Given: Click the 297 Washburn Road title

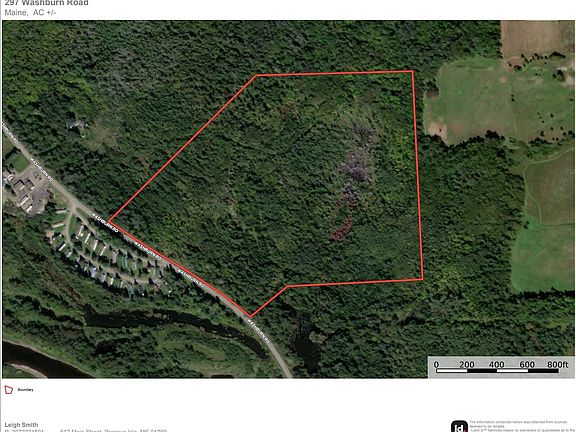Looking at the screenshot, I should coord(46,3).
